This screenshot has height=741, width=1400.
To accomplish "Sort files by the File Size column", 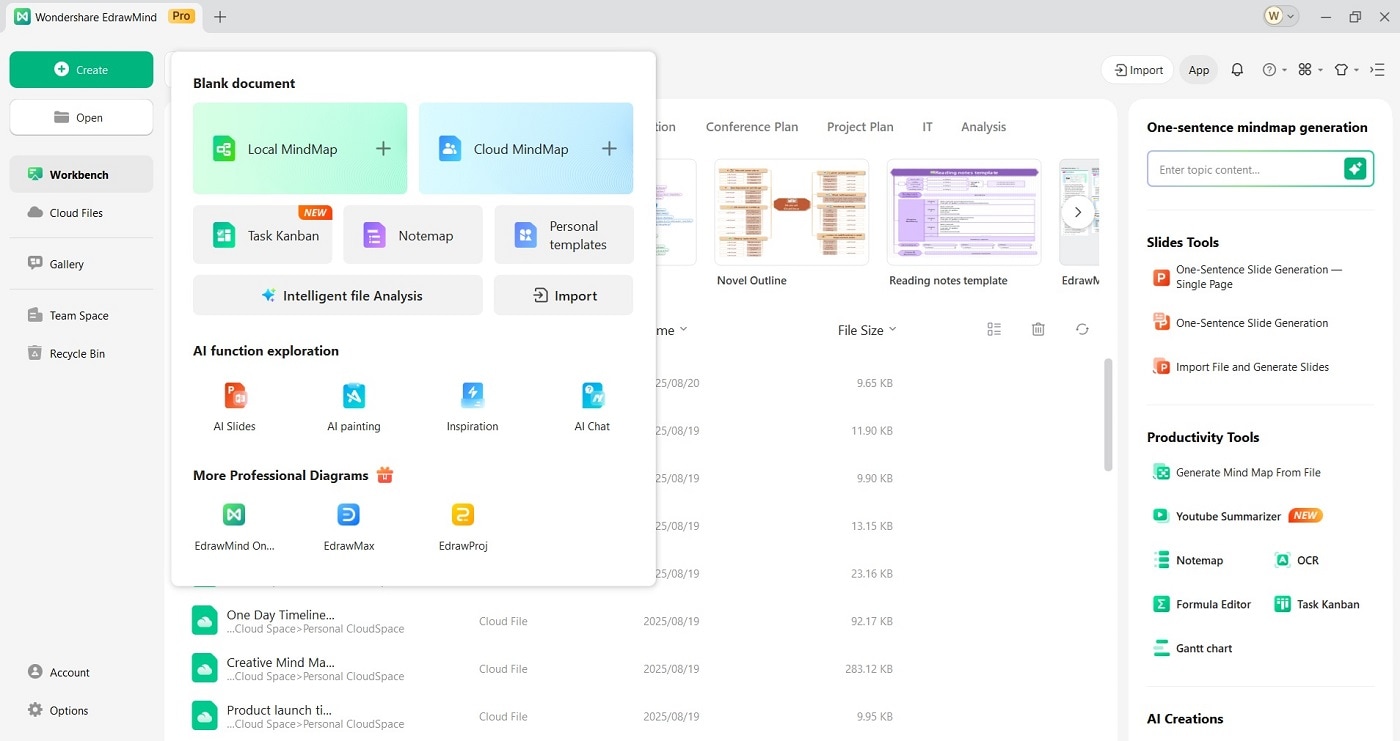I will [866, 330].
